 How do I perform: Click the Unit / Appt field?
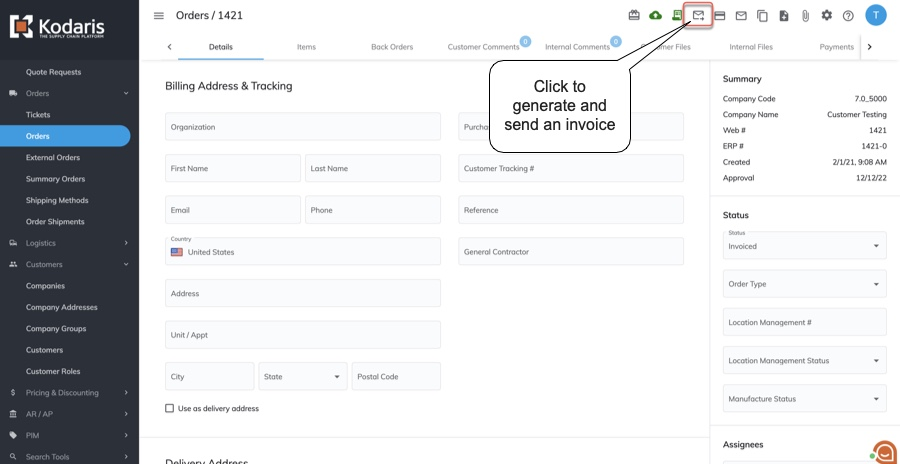[302, 335]
